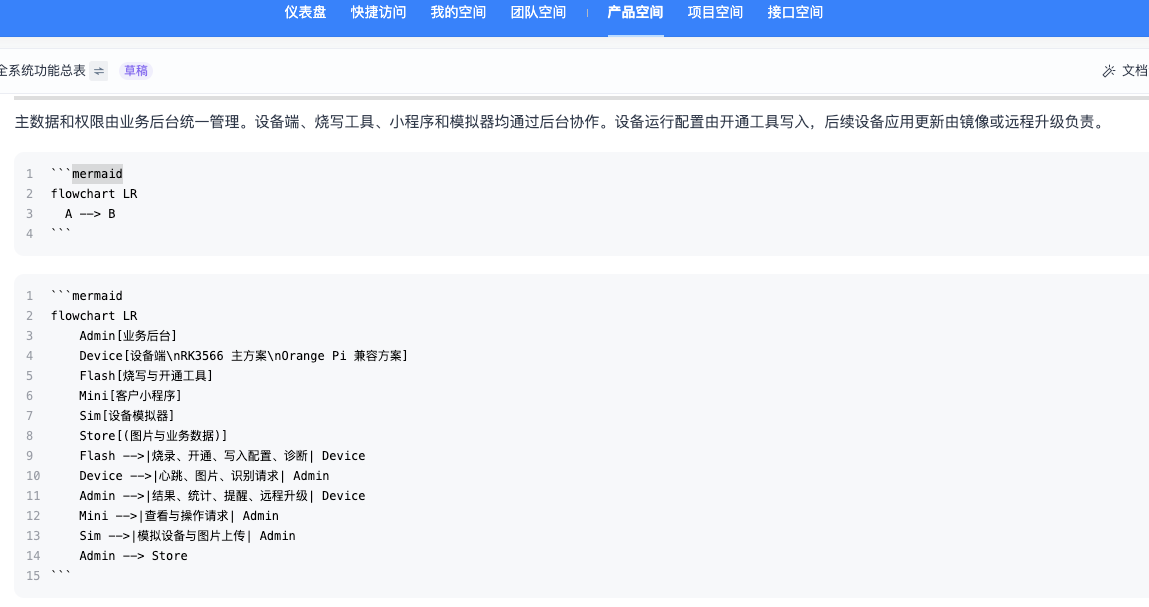
Task: Click the highlighted mermaid word in first block
Action: tap(97, 174)
